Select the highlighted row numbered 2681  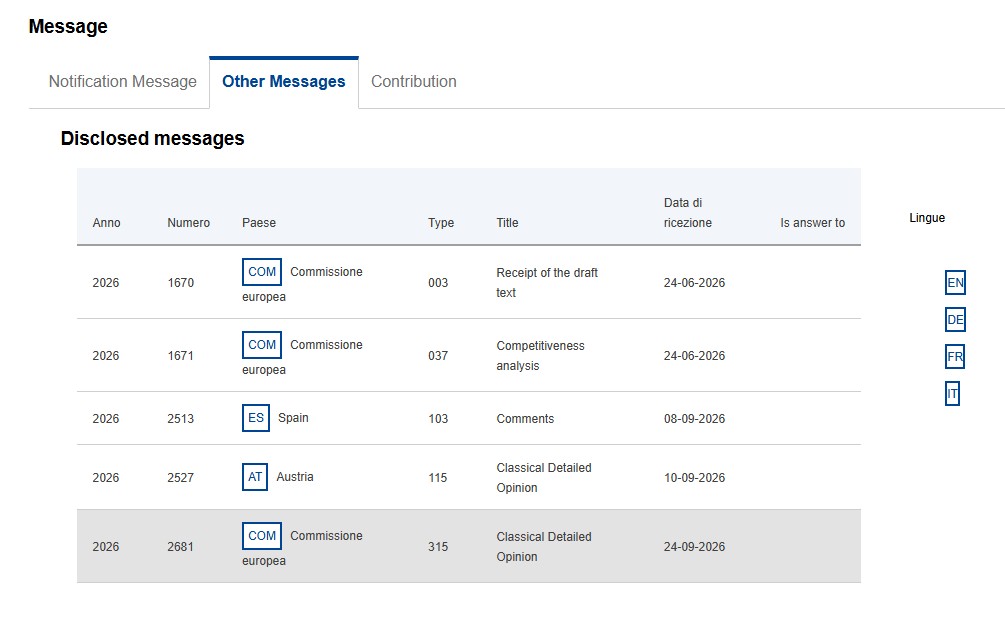pos(469,546)
